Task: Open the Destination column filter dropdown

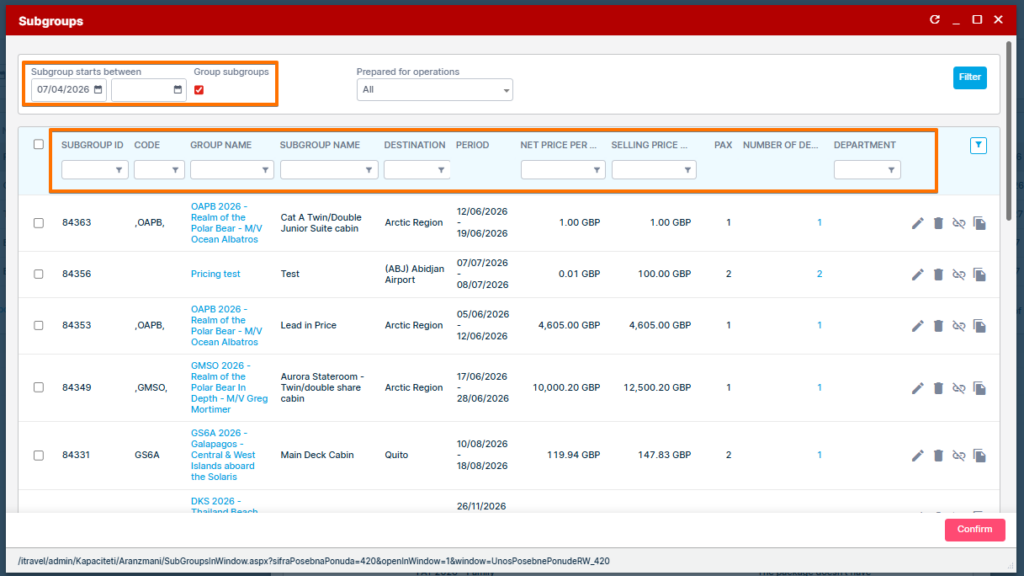Action: [x=416, y=170]
